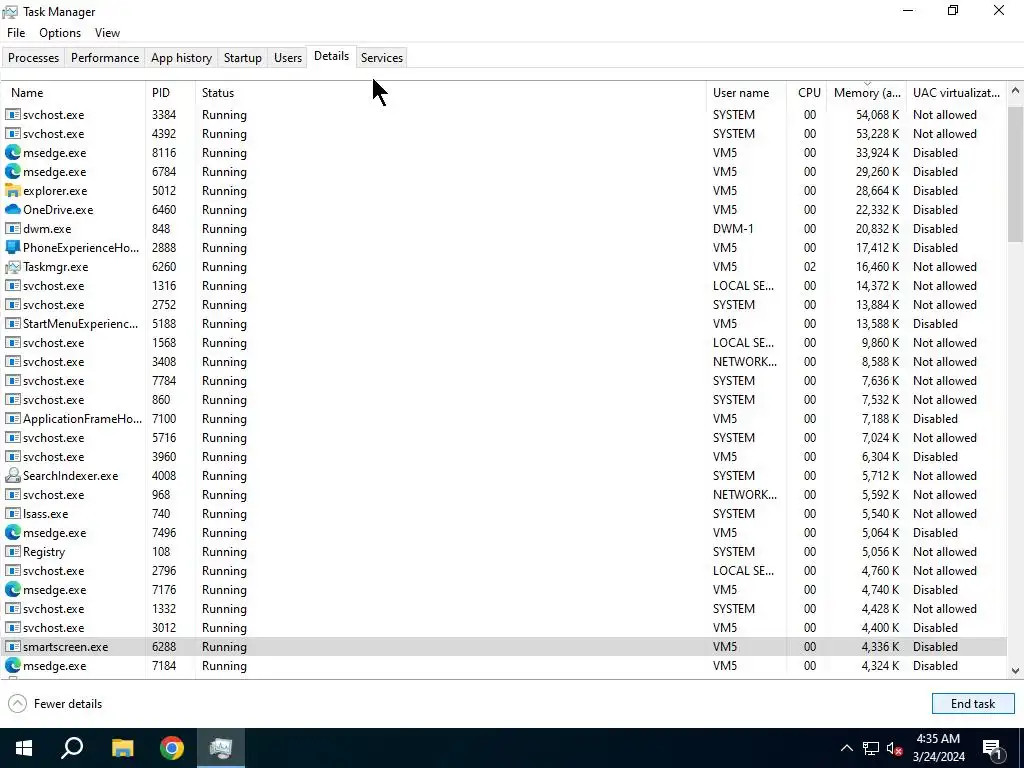This screenshot has height=768, width=1024.
Task: Click the msedge.exe icon in row PID 7496
Action: 12,532
